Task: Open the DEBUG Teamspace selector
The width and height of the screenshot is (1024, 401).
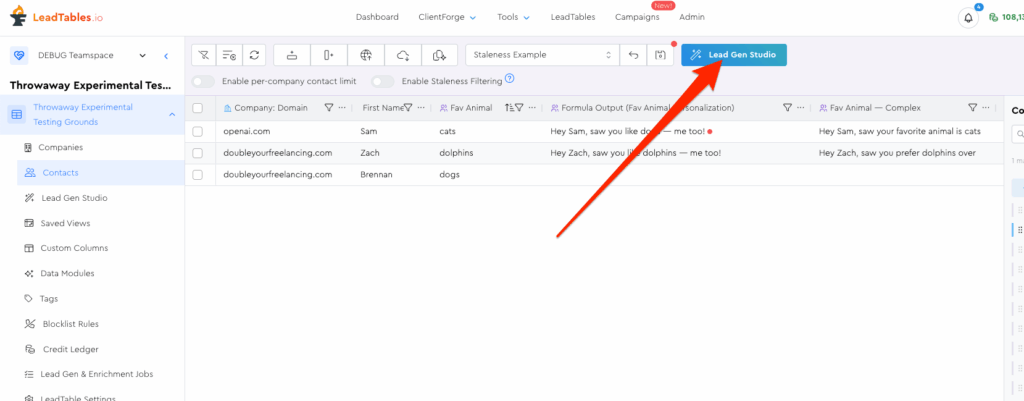Action: (x=78, y=56)
